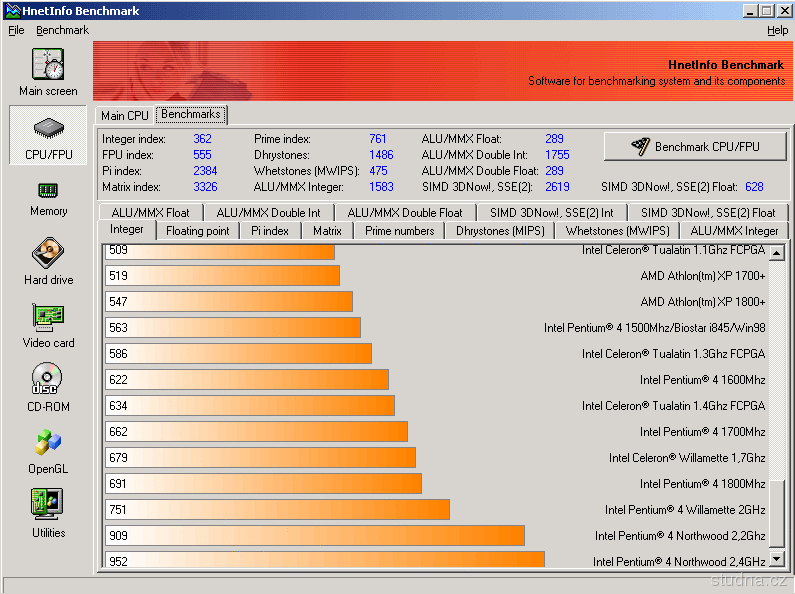Switch to the Floating point tab
This screenshot has height=594, width=795.
(197, 231)
